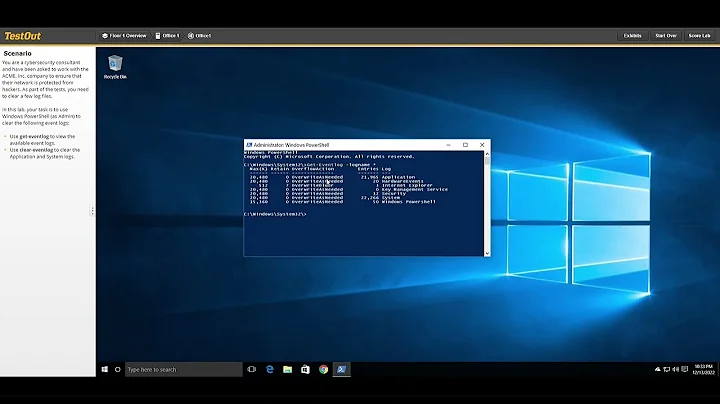Viewport: 720px width, 404px height.
Task: Click the TestOut logo
Action: [22, 36]
